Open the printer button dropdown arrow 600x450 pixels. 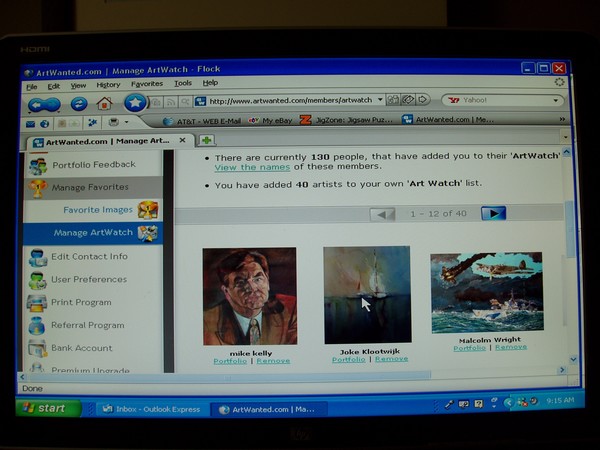(x=126, y=122)
